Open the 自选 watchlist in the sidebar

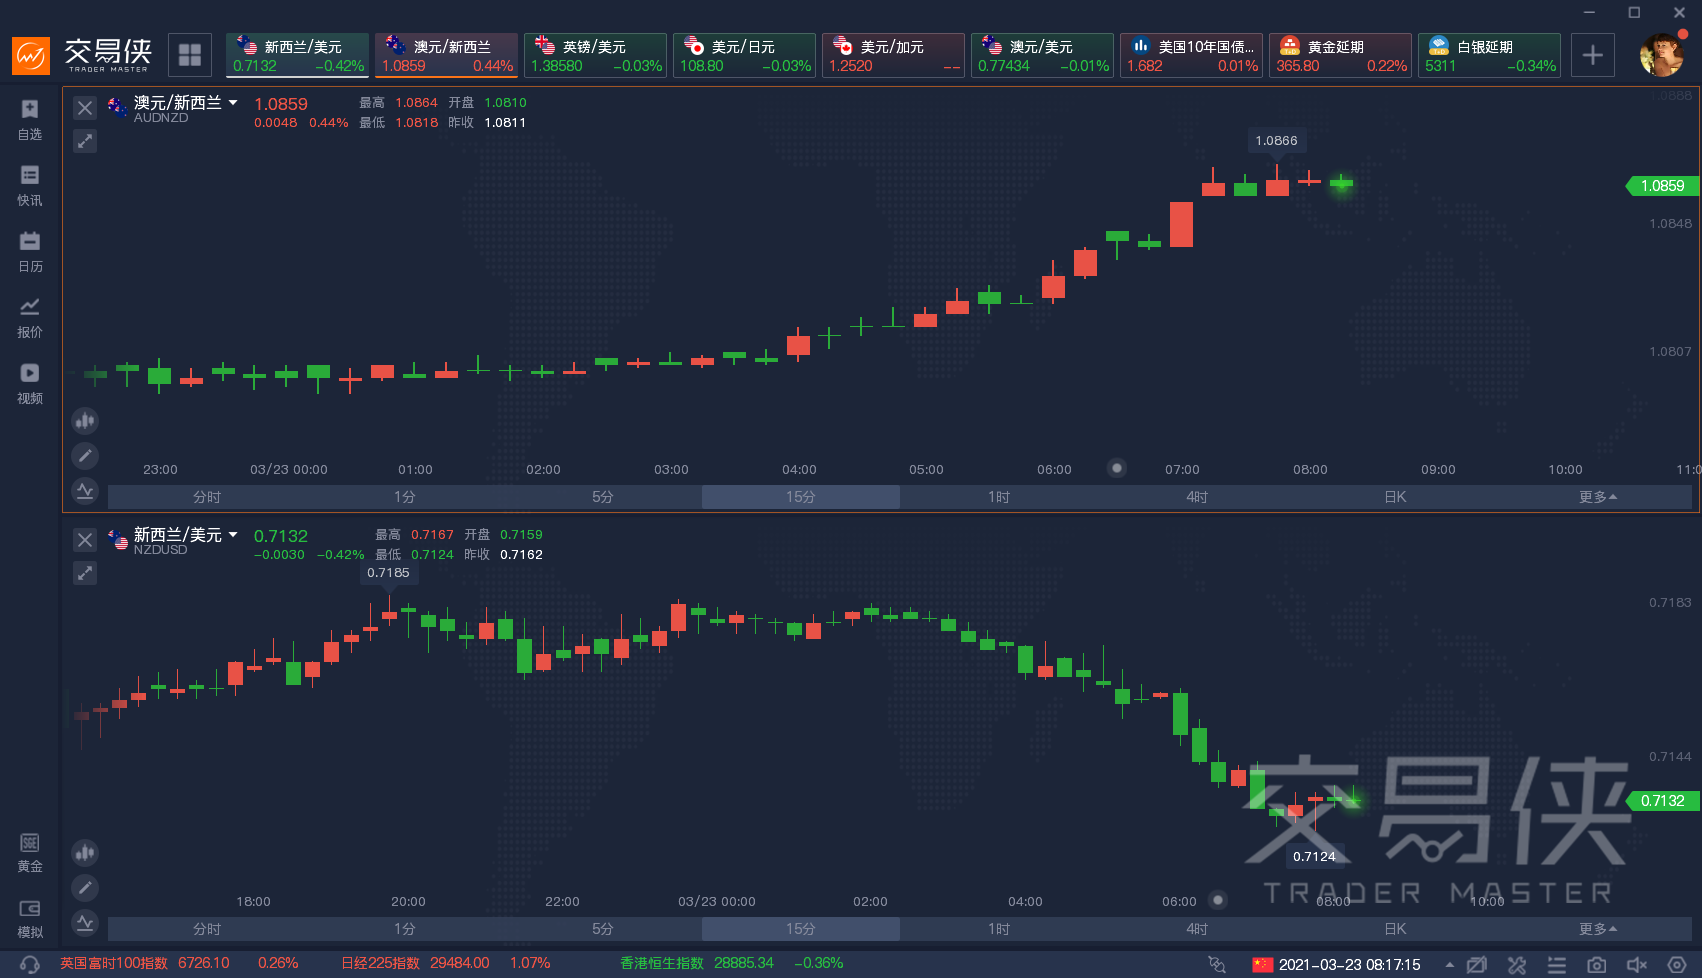pyautogui.click(x=30, y=119)
